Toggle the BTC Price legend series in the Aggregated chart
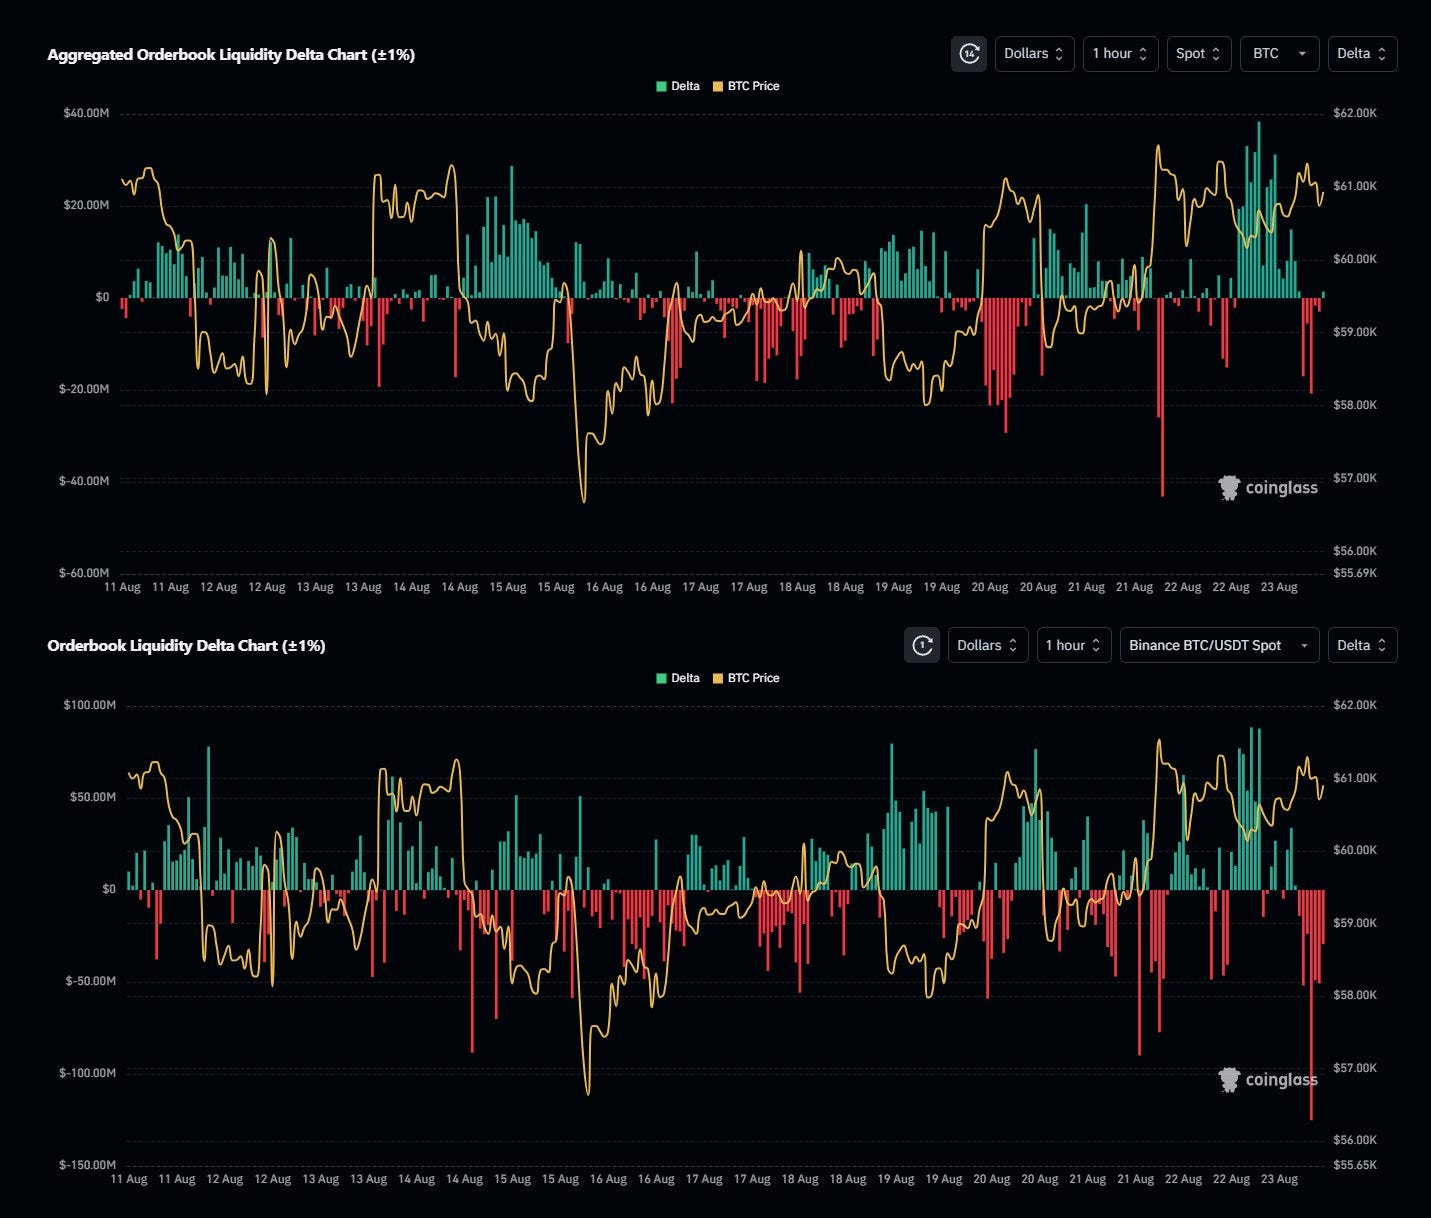Viewport: 1431px width, 1218px height. tap(746, 86)
